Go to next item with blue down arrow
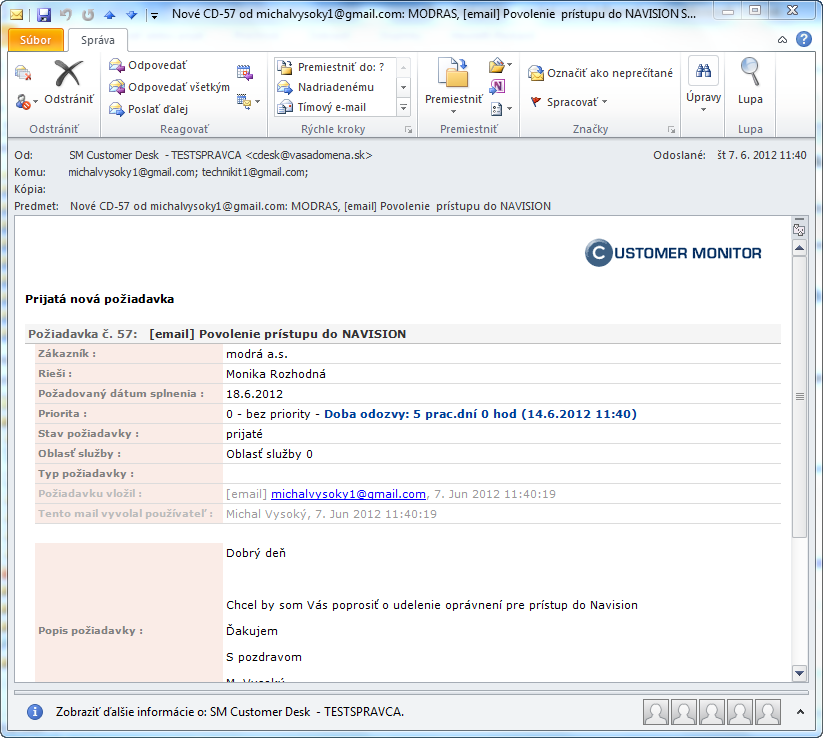Viewport: 823px width, 738px height. [131, 15]
